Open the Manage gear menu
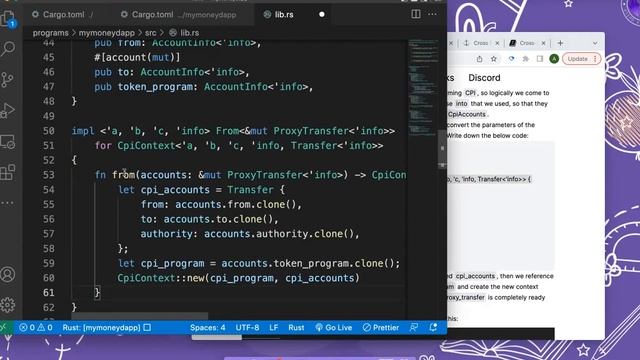 (x=8, y=304)
